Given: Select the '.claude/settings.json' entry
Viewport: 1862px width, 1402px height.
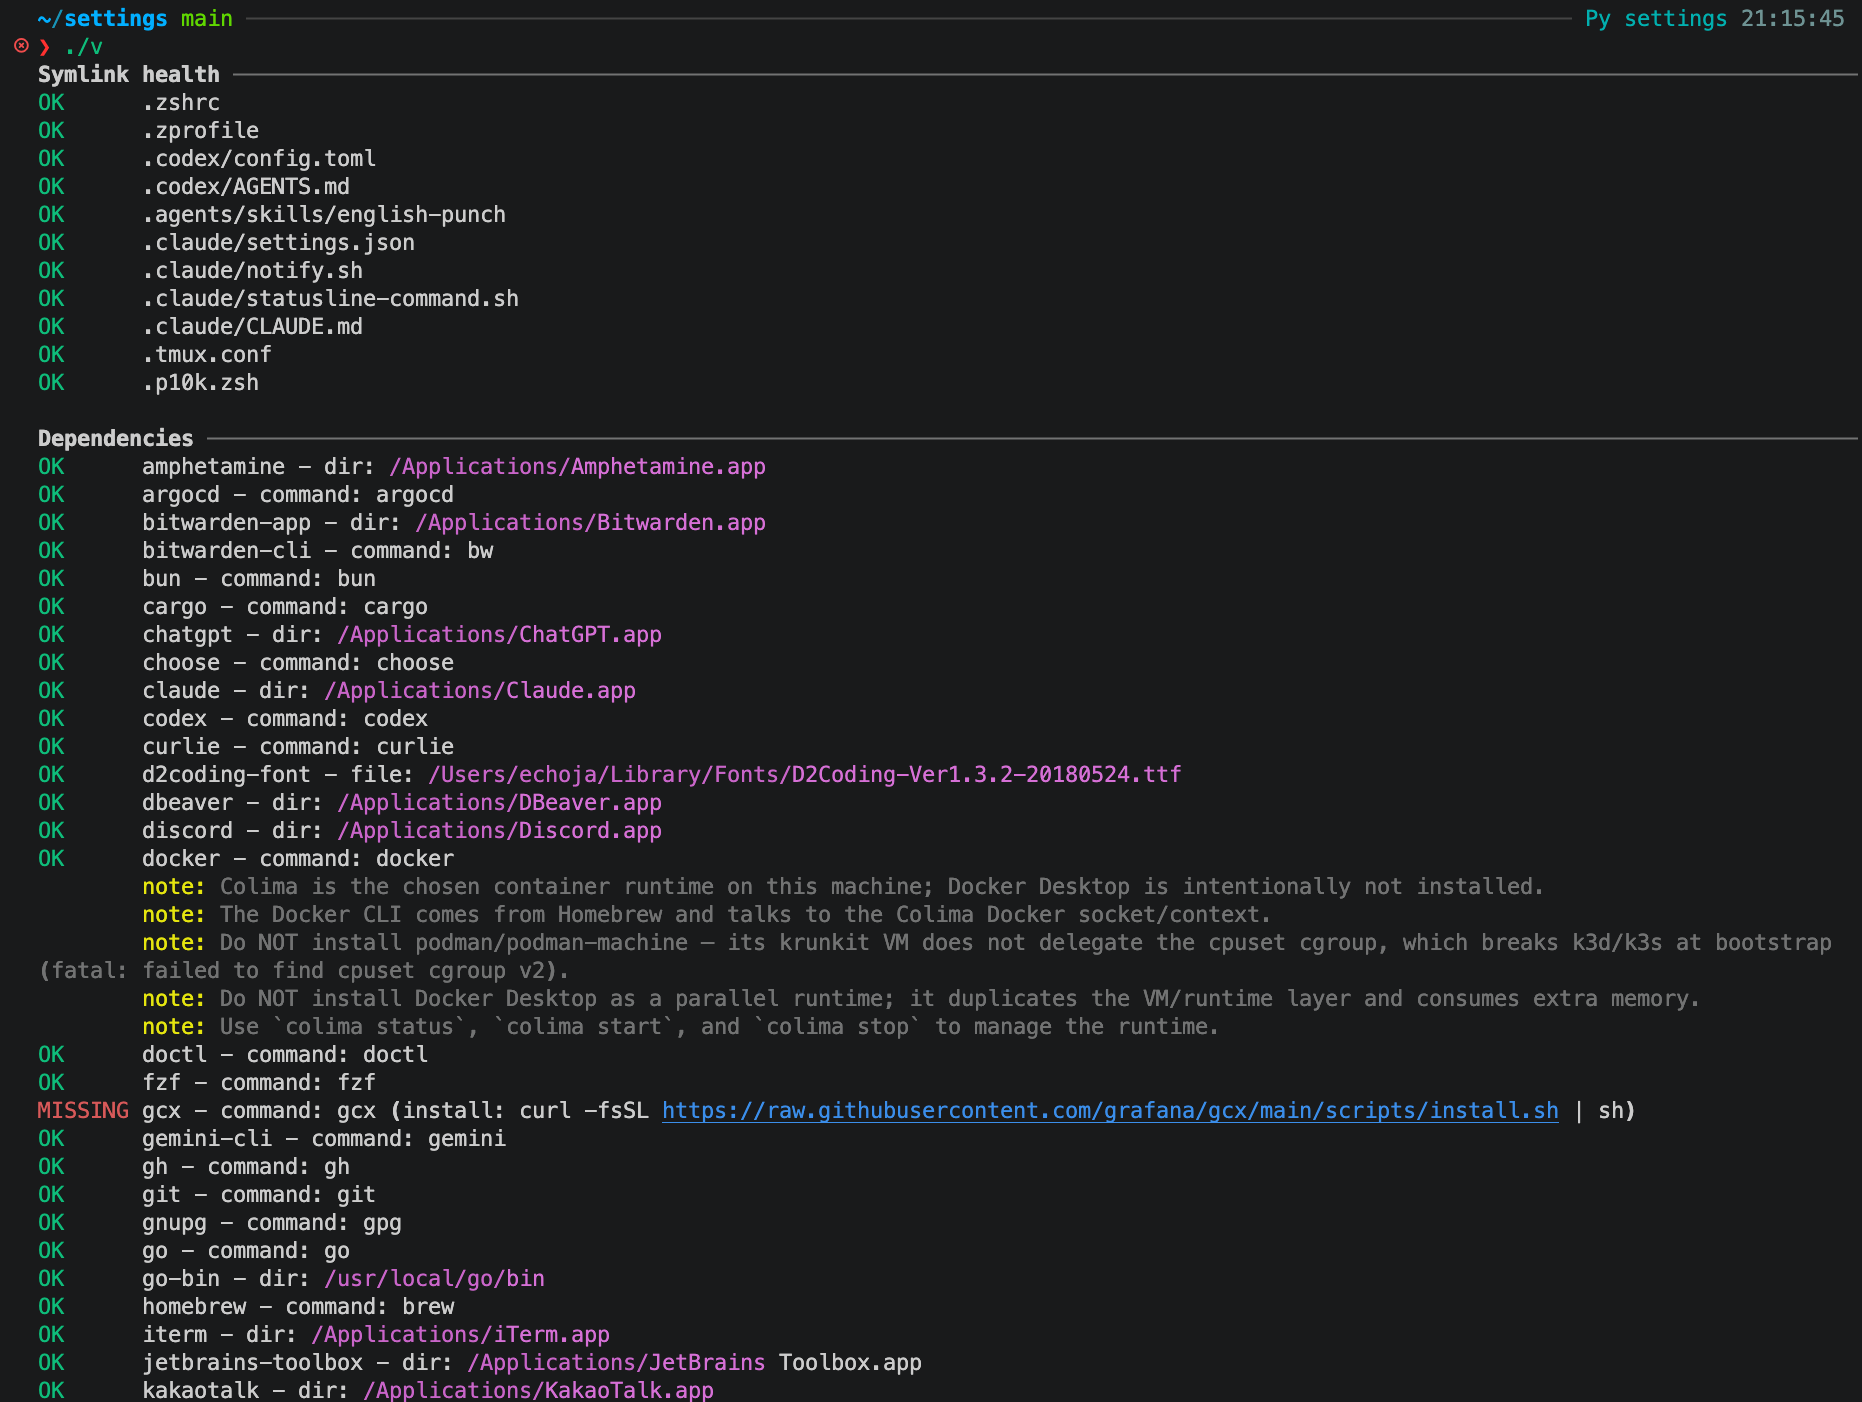Looking at the screenshot, I should [278, 243].
